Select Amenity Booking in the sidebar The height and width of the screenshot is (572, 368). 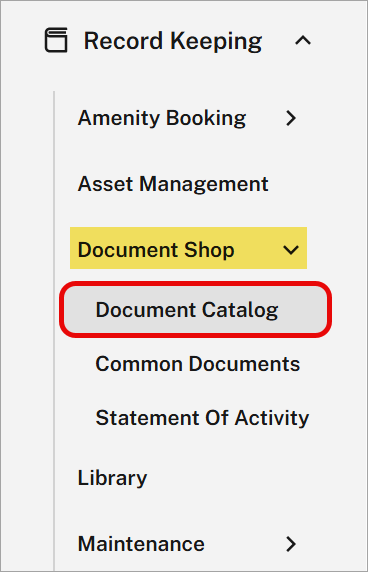click(162, 118)
